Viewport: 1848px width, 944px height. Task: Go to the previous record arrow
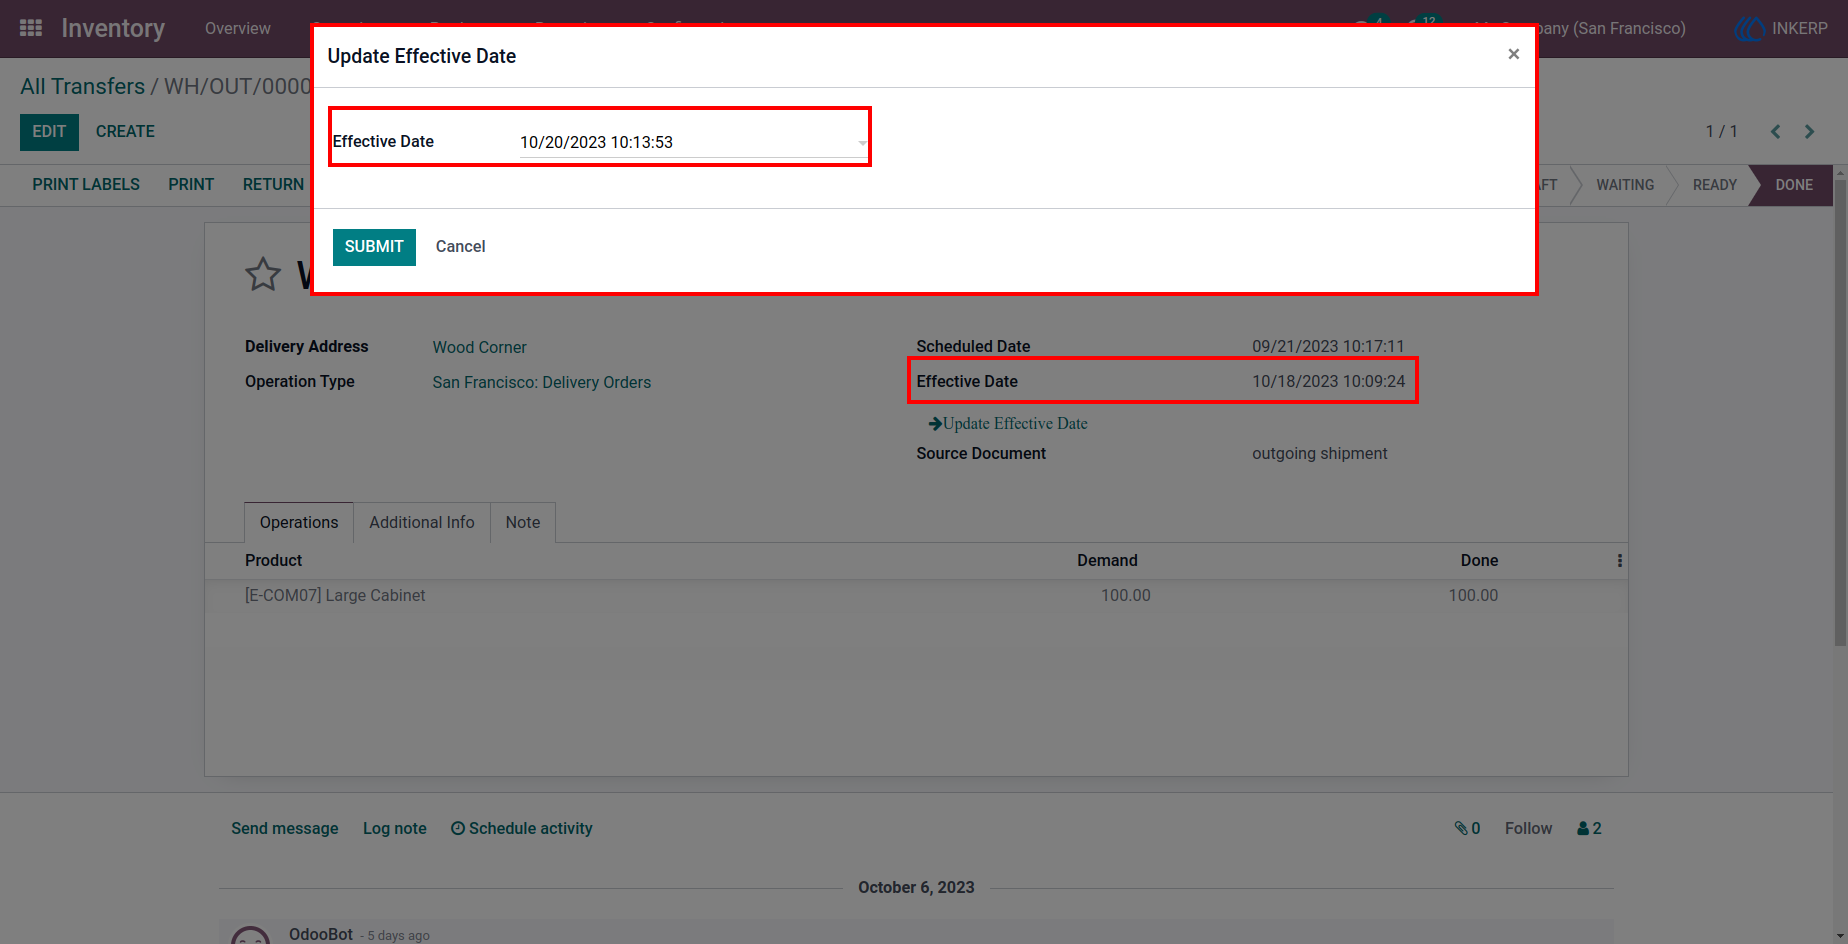1776,132
